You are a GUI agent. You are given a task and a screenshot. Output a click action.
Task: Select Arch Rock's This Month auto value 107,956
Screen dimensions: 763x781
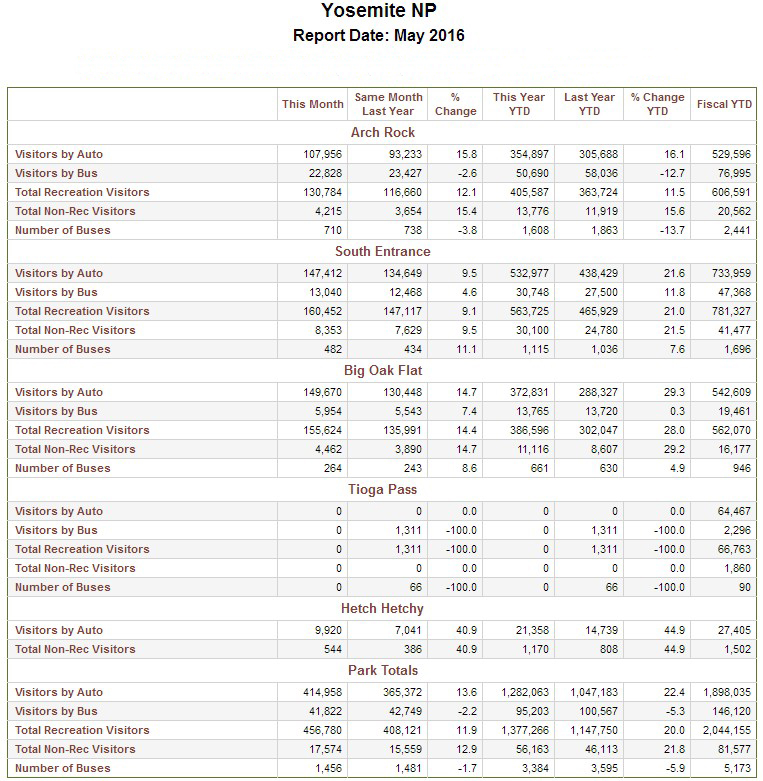tap(322, 154)
